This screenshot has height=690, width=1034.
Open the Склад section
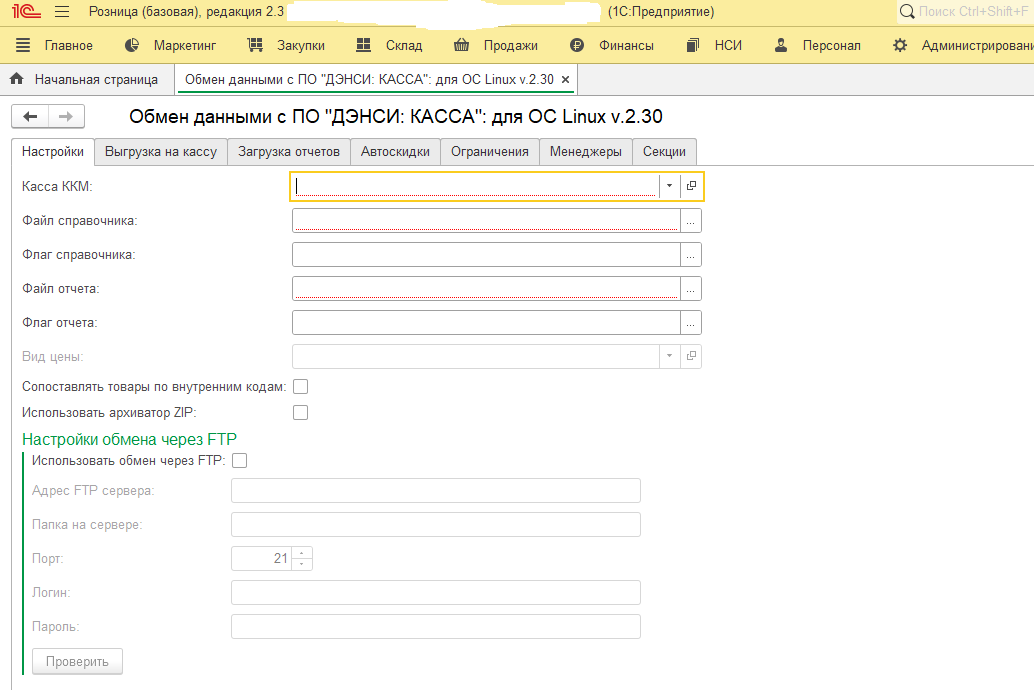pyautogui.click(x=404, y=45)
